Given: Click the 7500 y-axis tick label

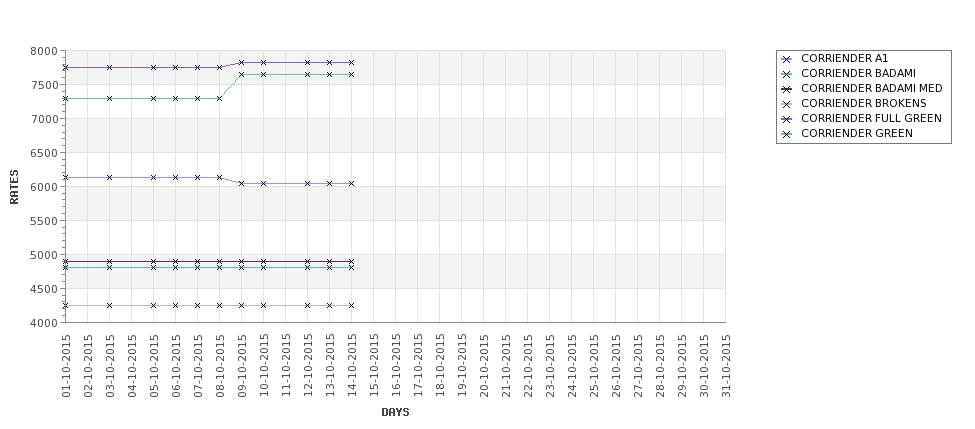Looking at the screenshot, I should [44, 85].
